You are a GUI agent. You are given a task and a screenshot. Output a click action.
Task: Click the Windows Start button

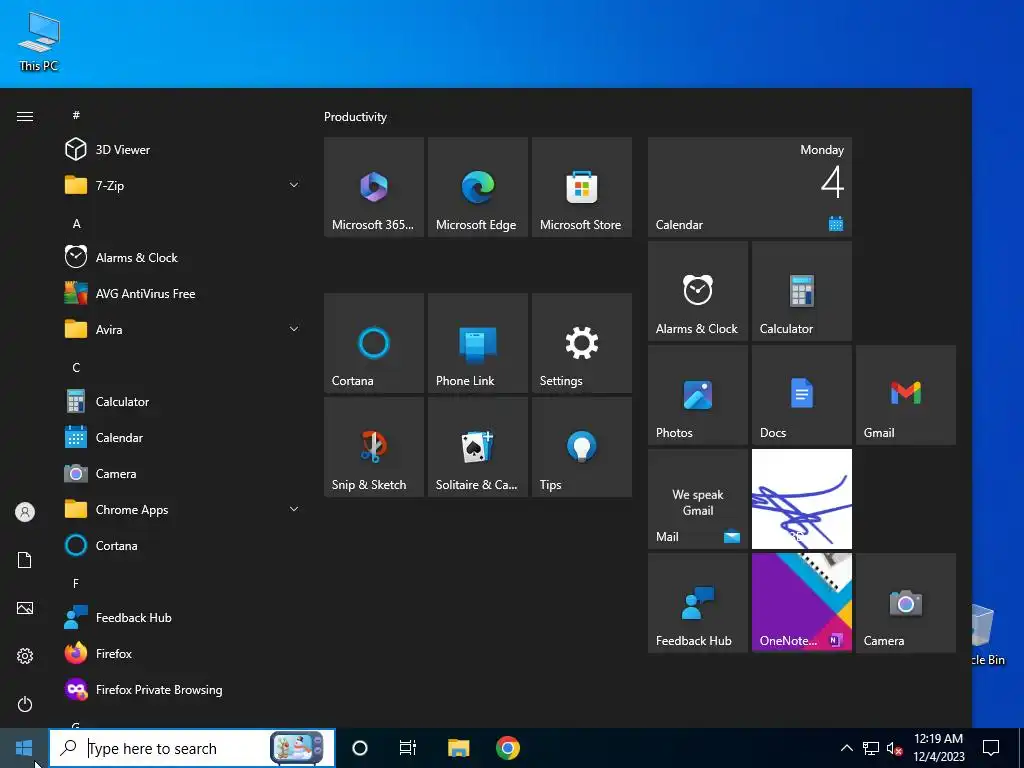(x=24, y=748)
